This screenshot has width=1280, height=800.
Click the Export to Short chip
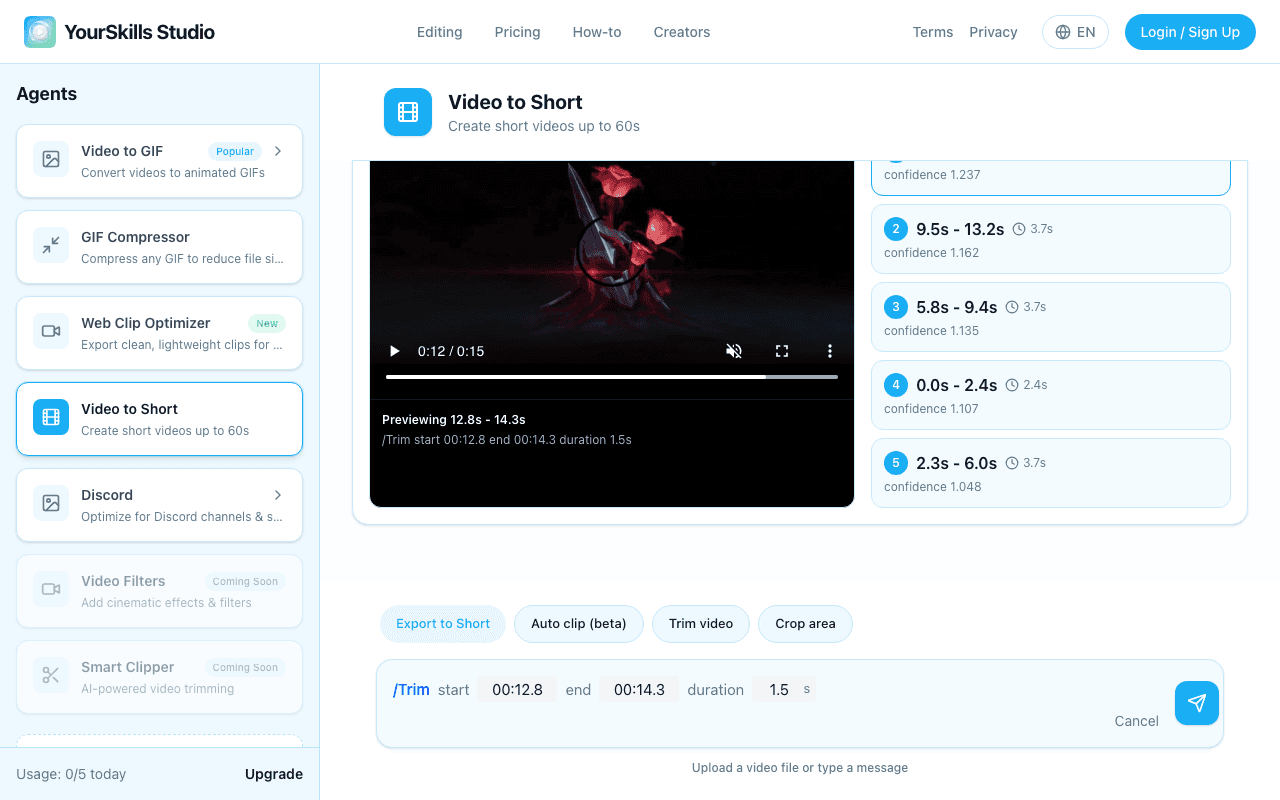click(x=443, y=623)
